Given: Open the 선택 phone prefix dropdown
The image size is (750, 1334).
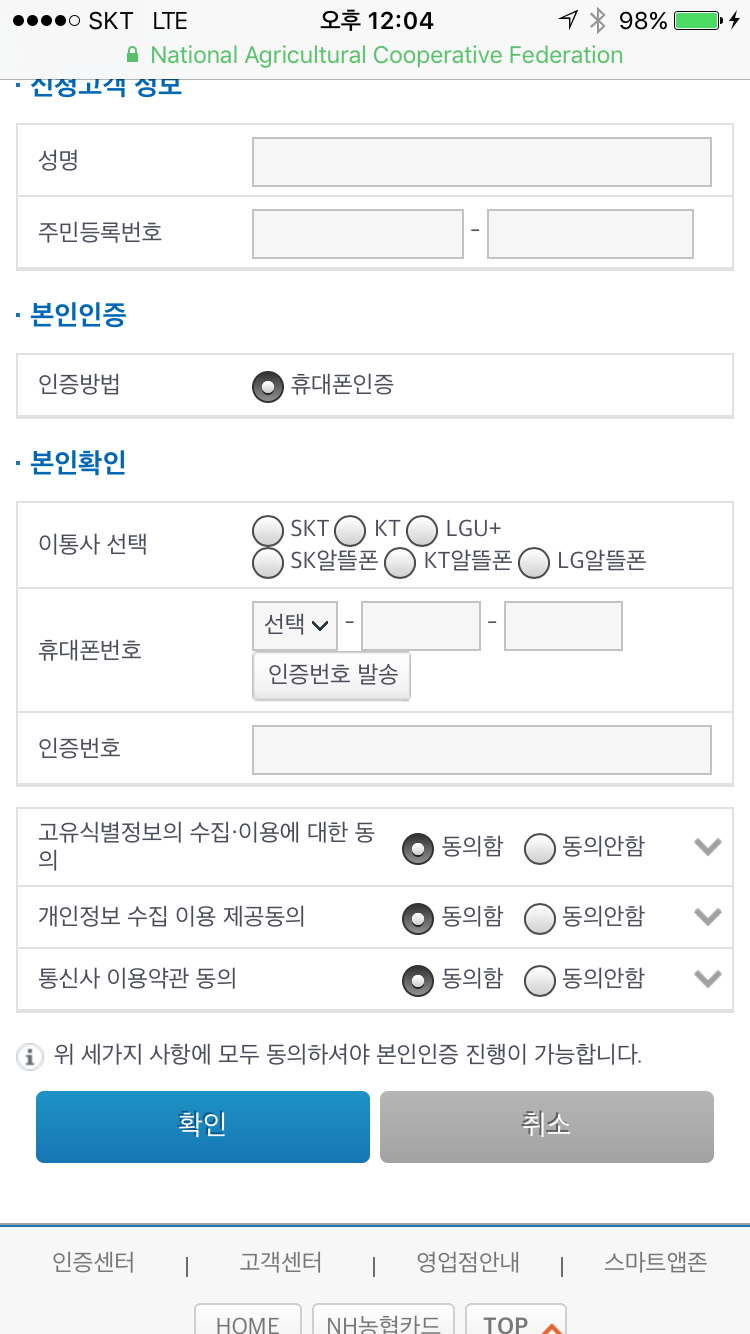Looking at the screenshot, I should tap(294, 624).
